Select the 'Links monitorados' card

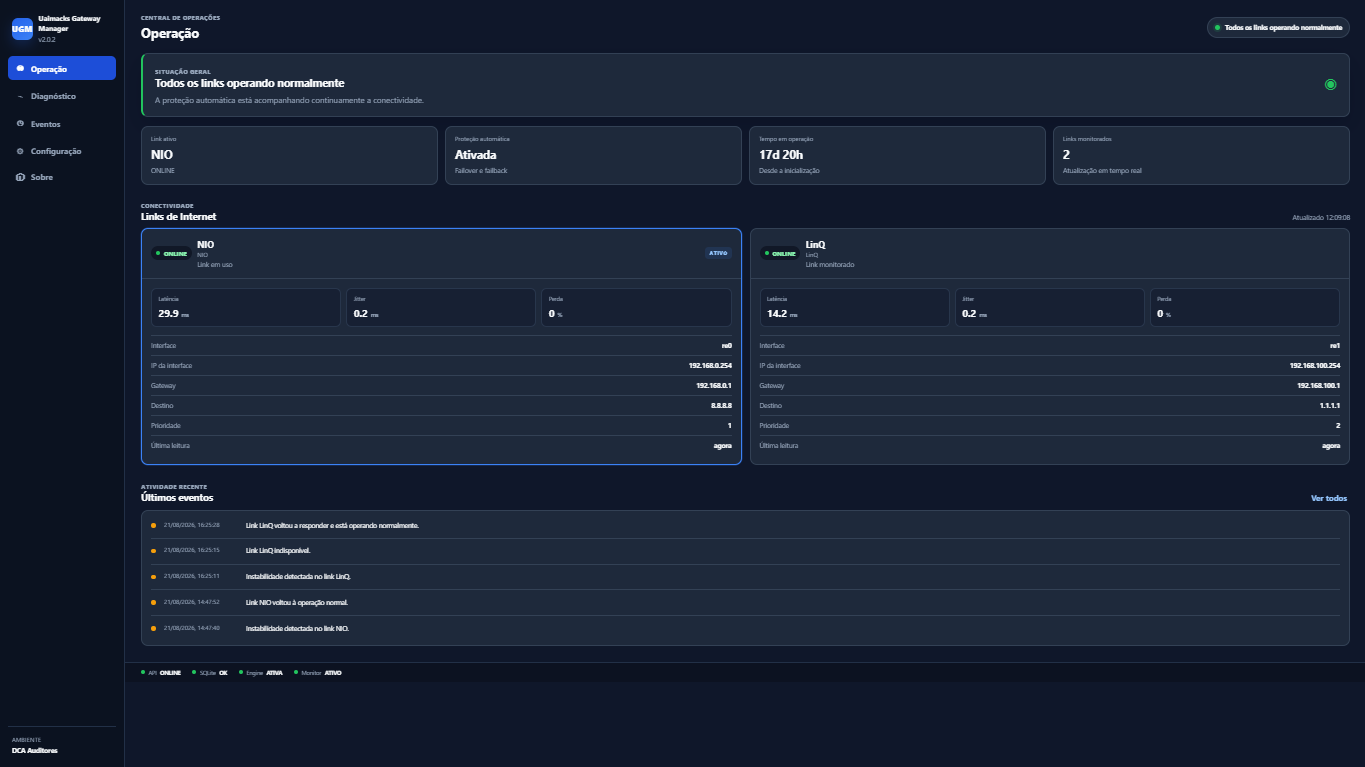click(1201, 155)
